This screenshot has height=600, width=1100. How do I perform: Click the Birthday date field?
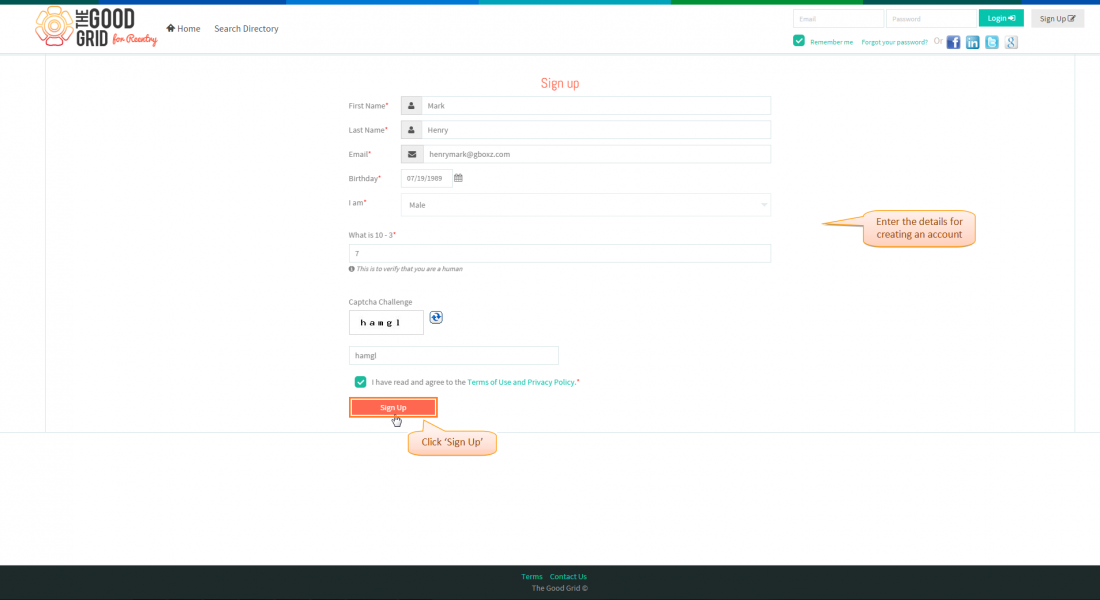427,178
